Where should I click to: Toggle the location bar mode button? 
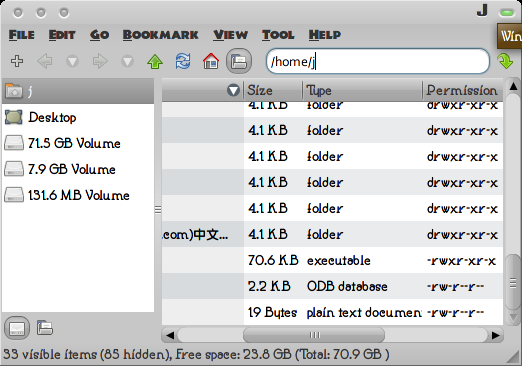pyautogui.click(x=239, y=61)
